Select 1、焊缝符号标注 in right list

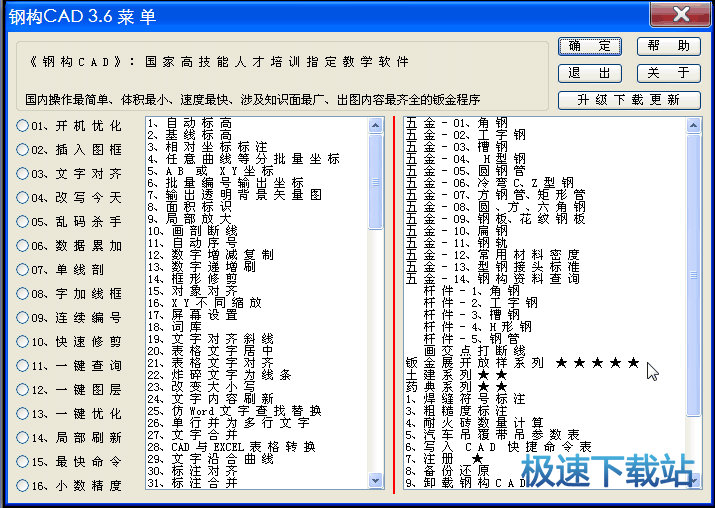point(466,399)
